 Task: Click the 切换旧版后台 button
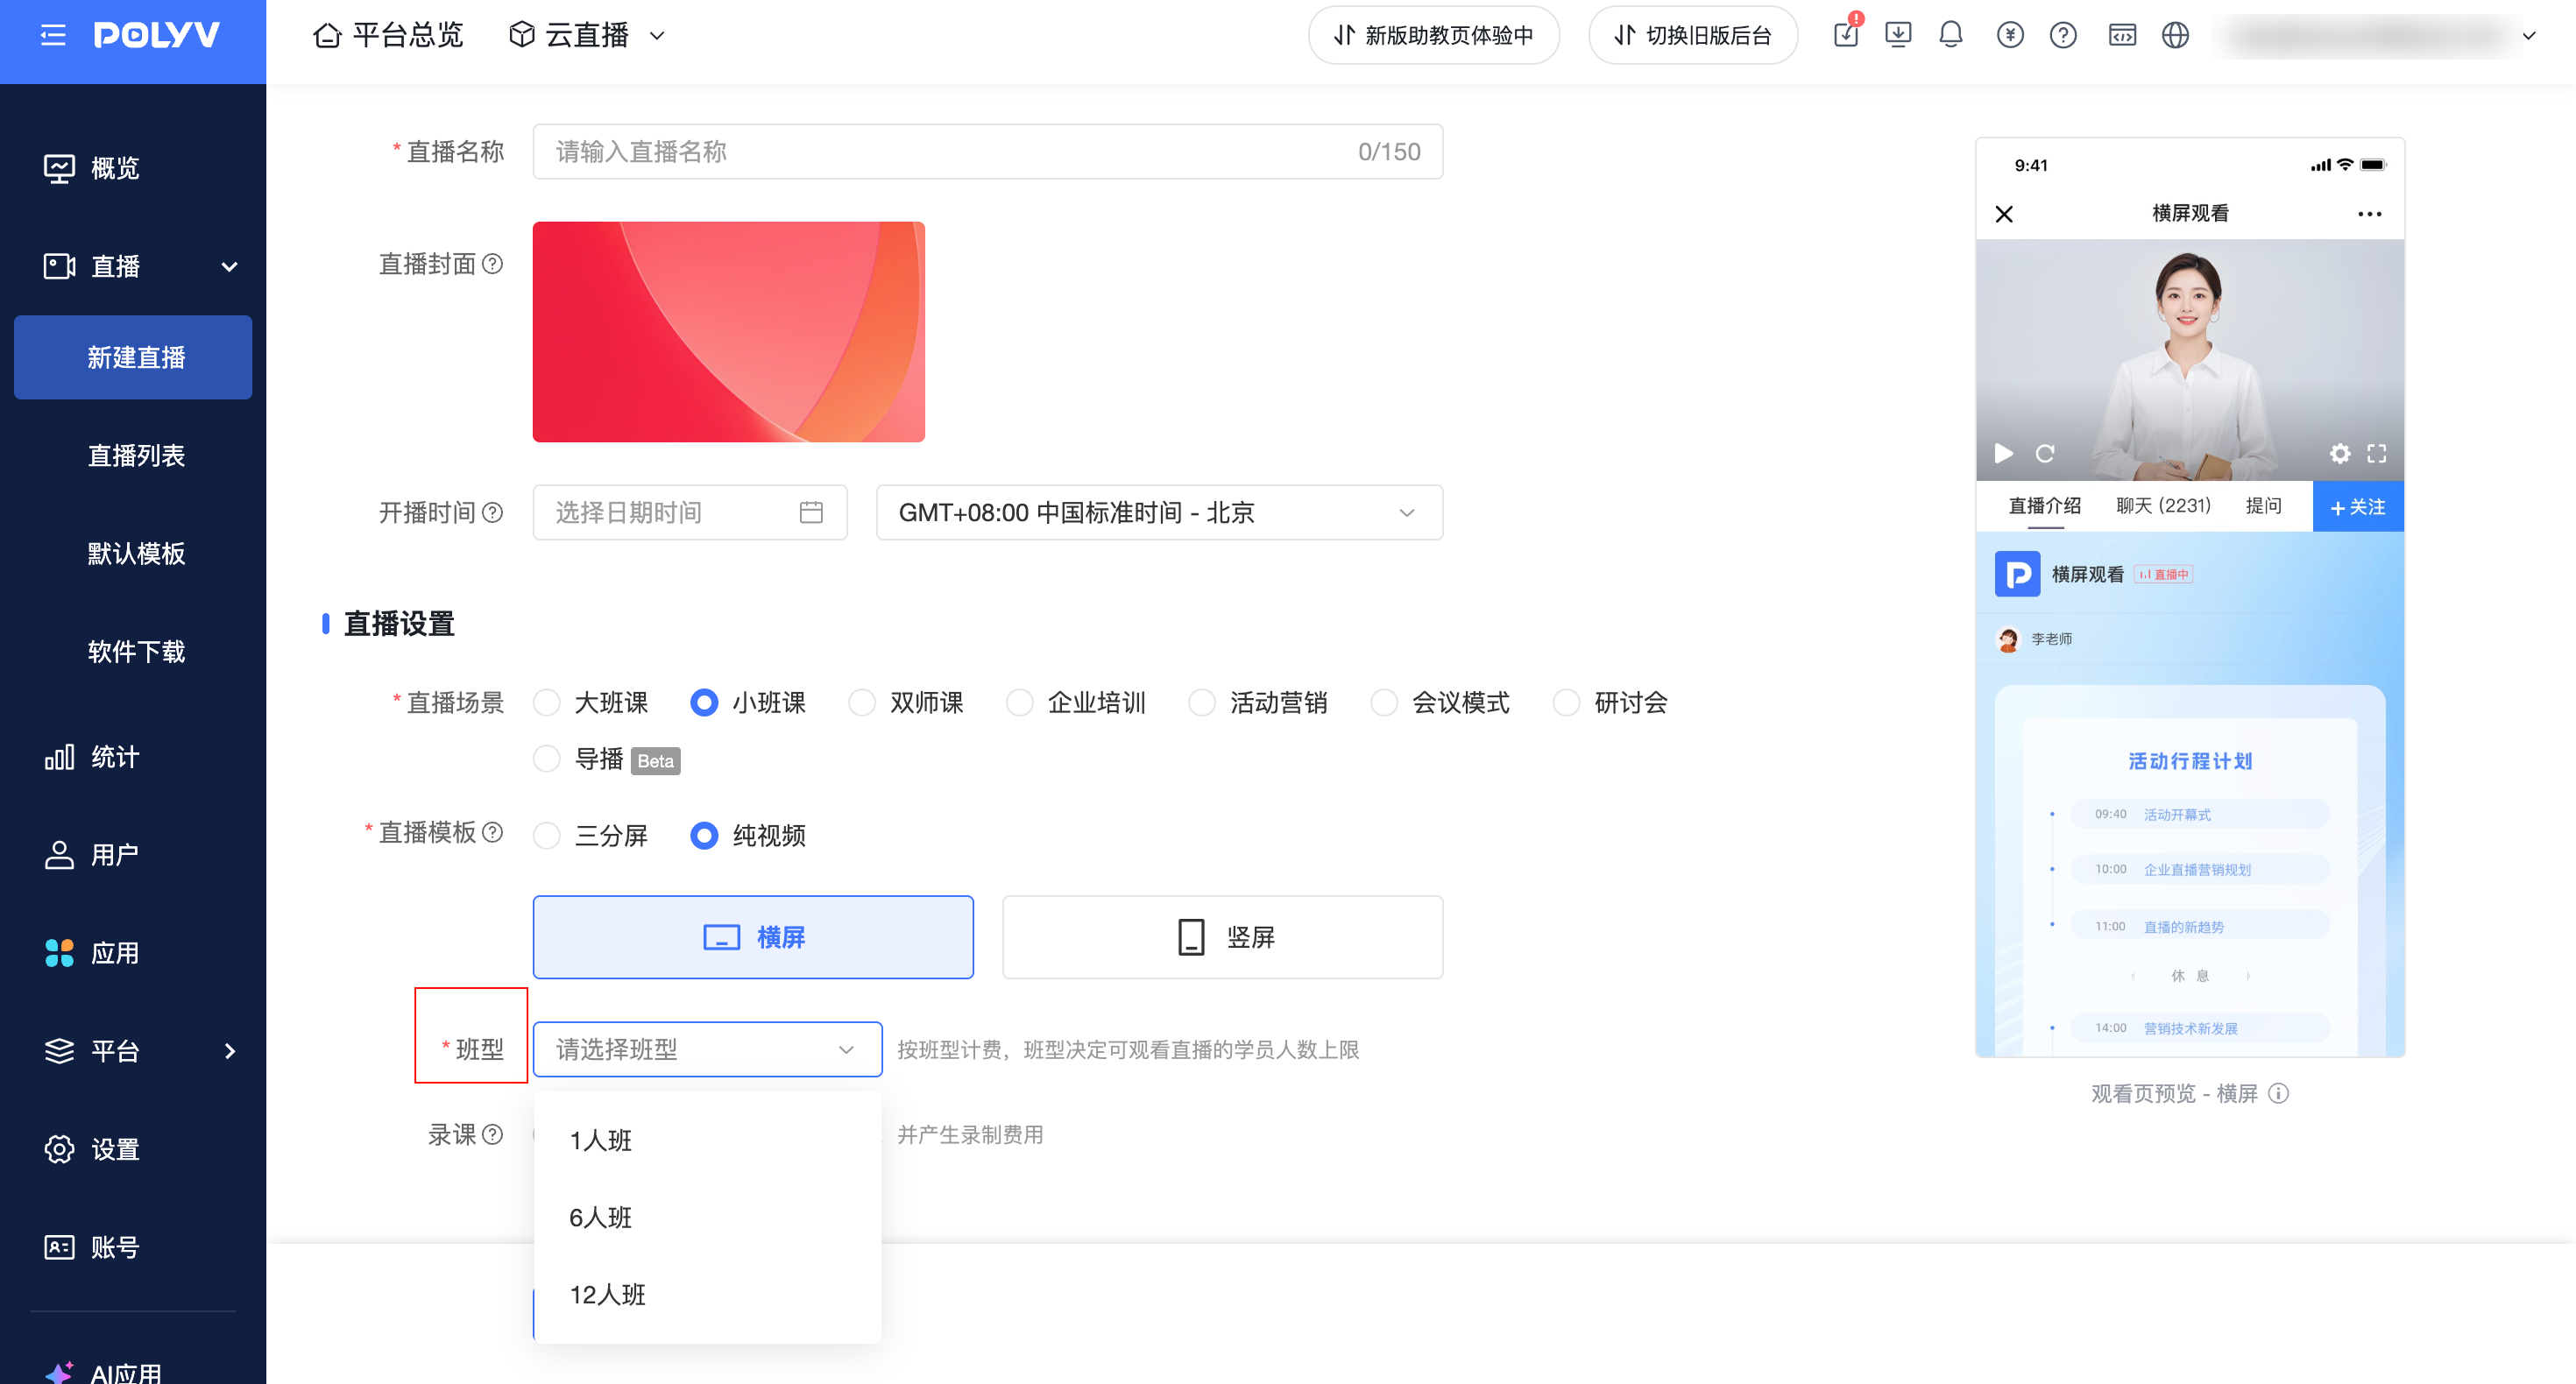pos(1692,35)
